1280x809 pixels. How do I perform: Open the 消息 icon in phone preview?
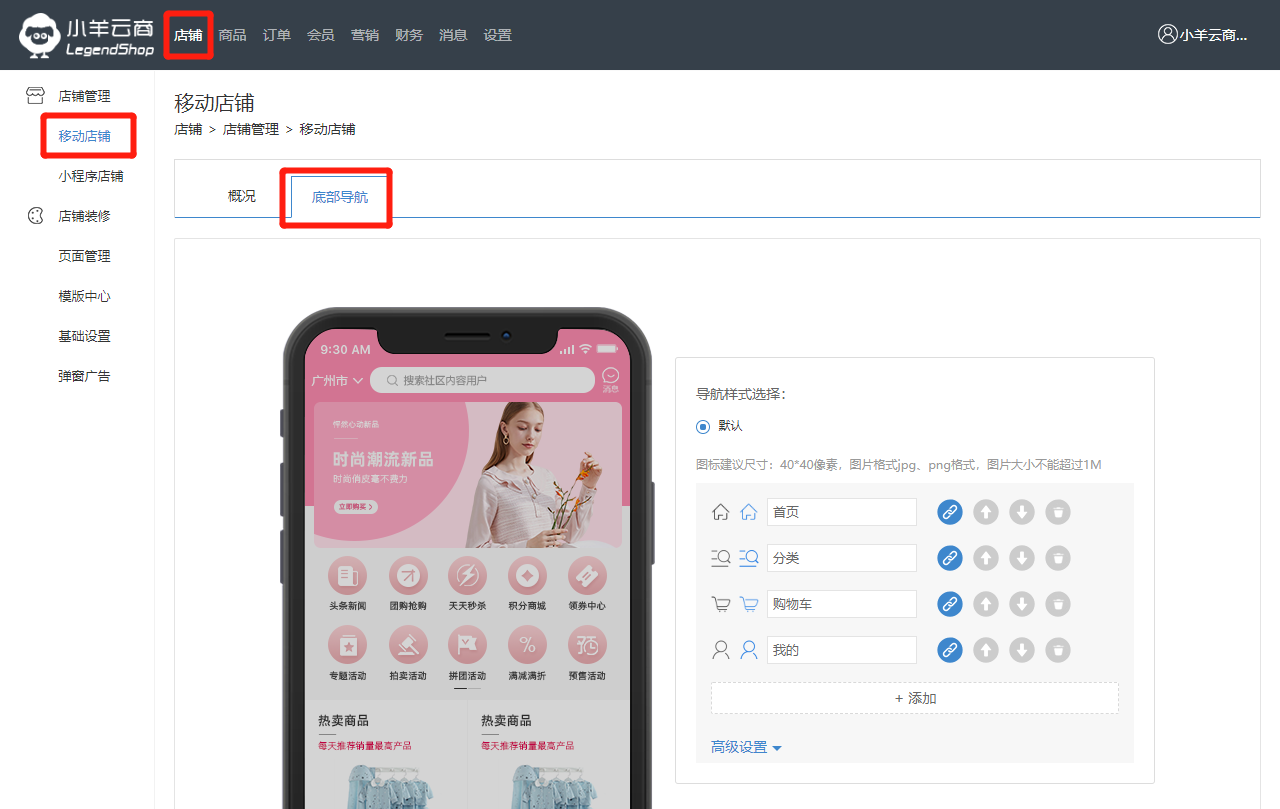610,380
